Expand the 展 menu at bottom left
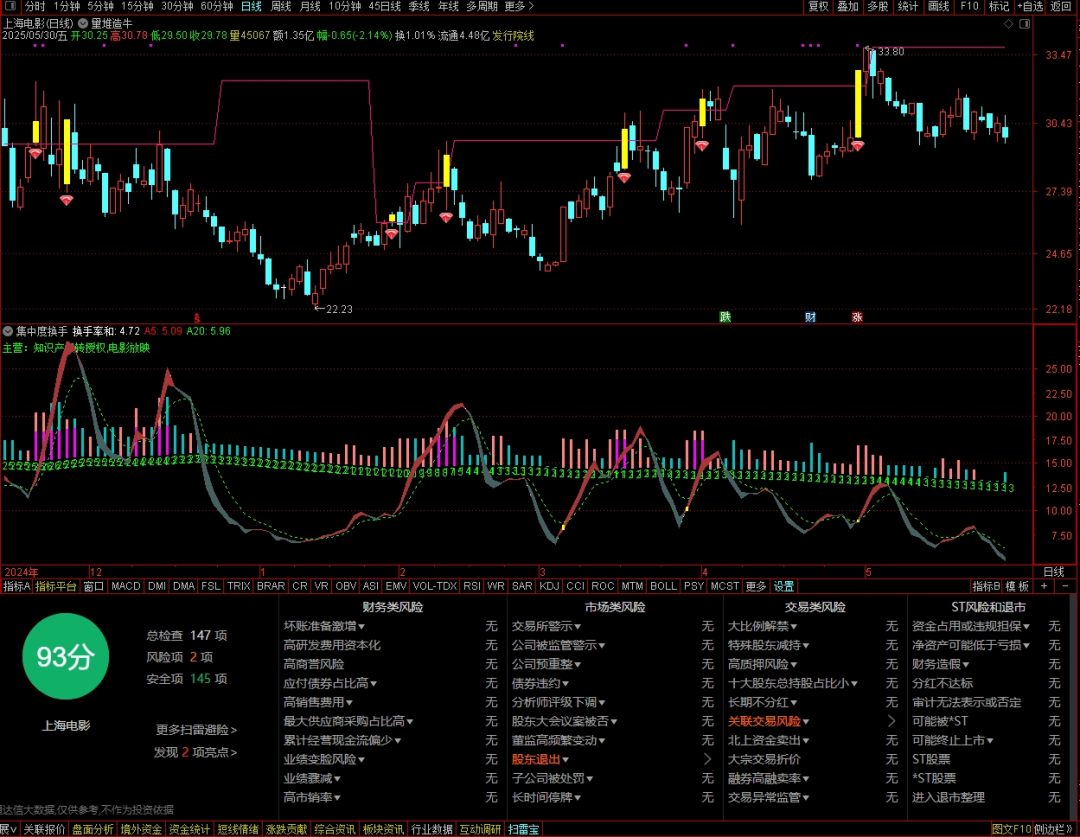 point(8,829)
